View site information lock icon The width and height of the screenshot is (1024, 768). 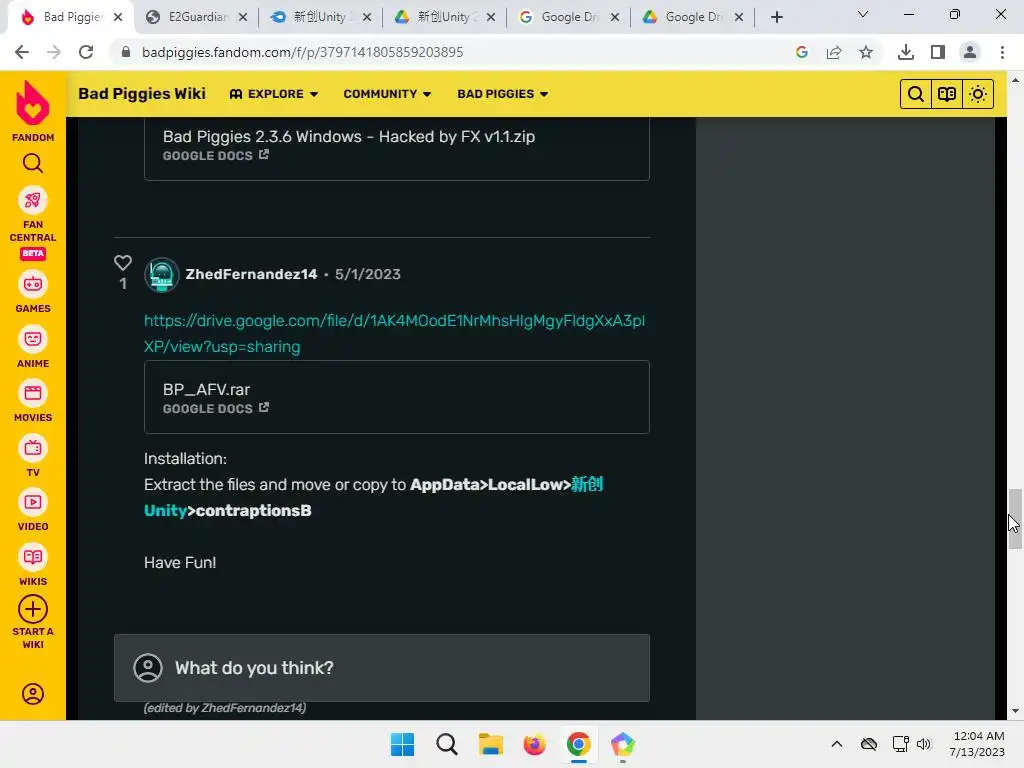pyautogui.click(x=126, y=52)
